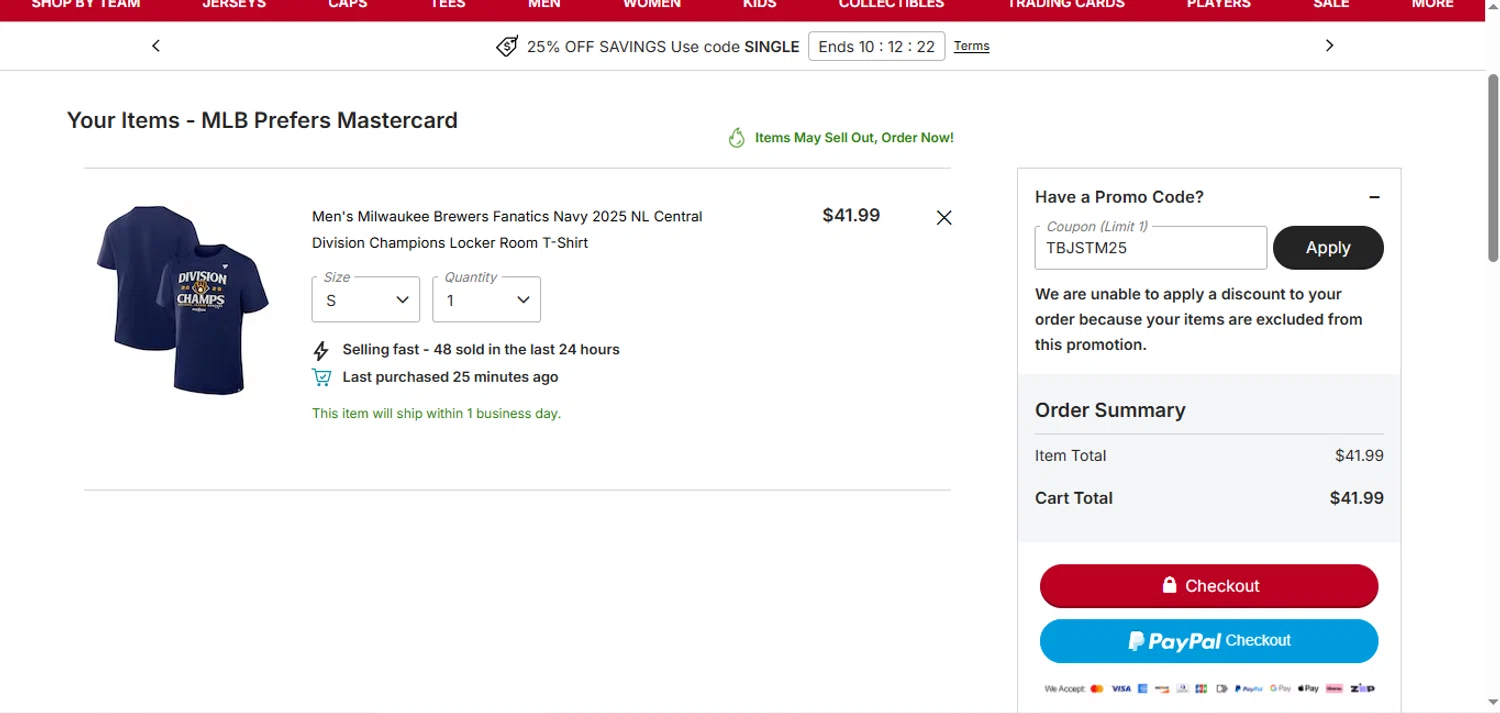The height and width of the screenshot is (713, 1500).
Task: Apply the promo code
Action: click(x=1328, y=248)
